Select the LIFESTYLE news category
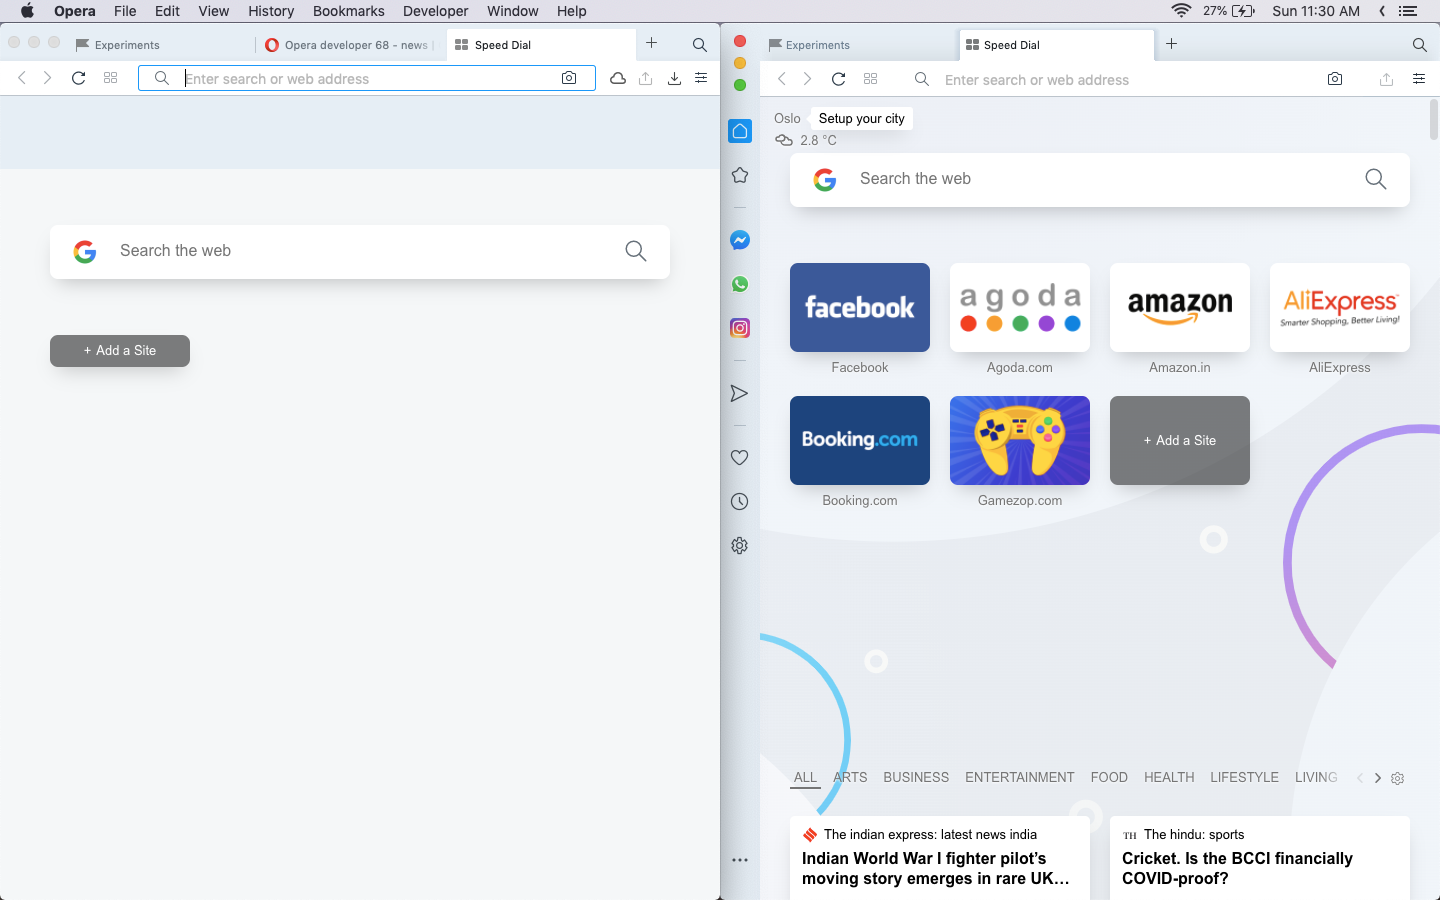Image resolution: width=1440 pixels, height=900 pixels. click(x=1244, y=777)
